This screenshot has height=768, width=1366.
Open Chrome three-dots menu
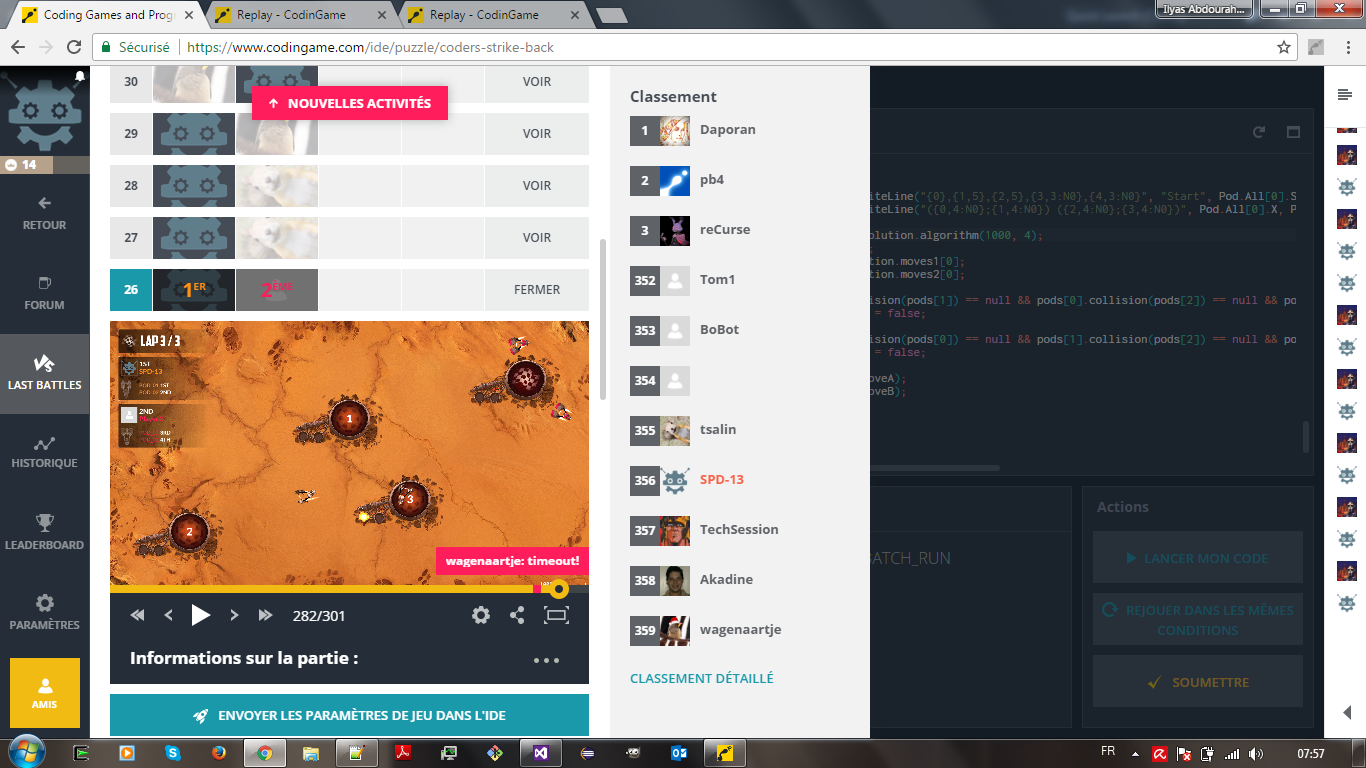point(1348,47)
